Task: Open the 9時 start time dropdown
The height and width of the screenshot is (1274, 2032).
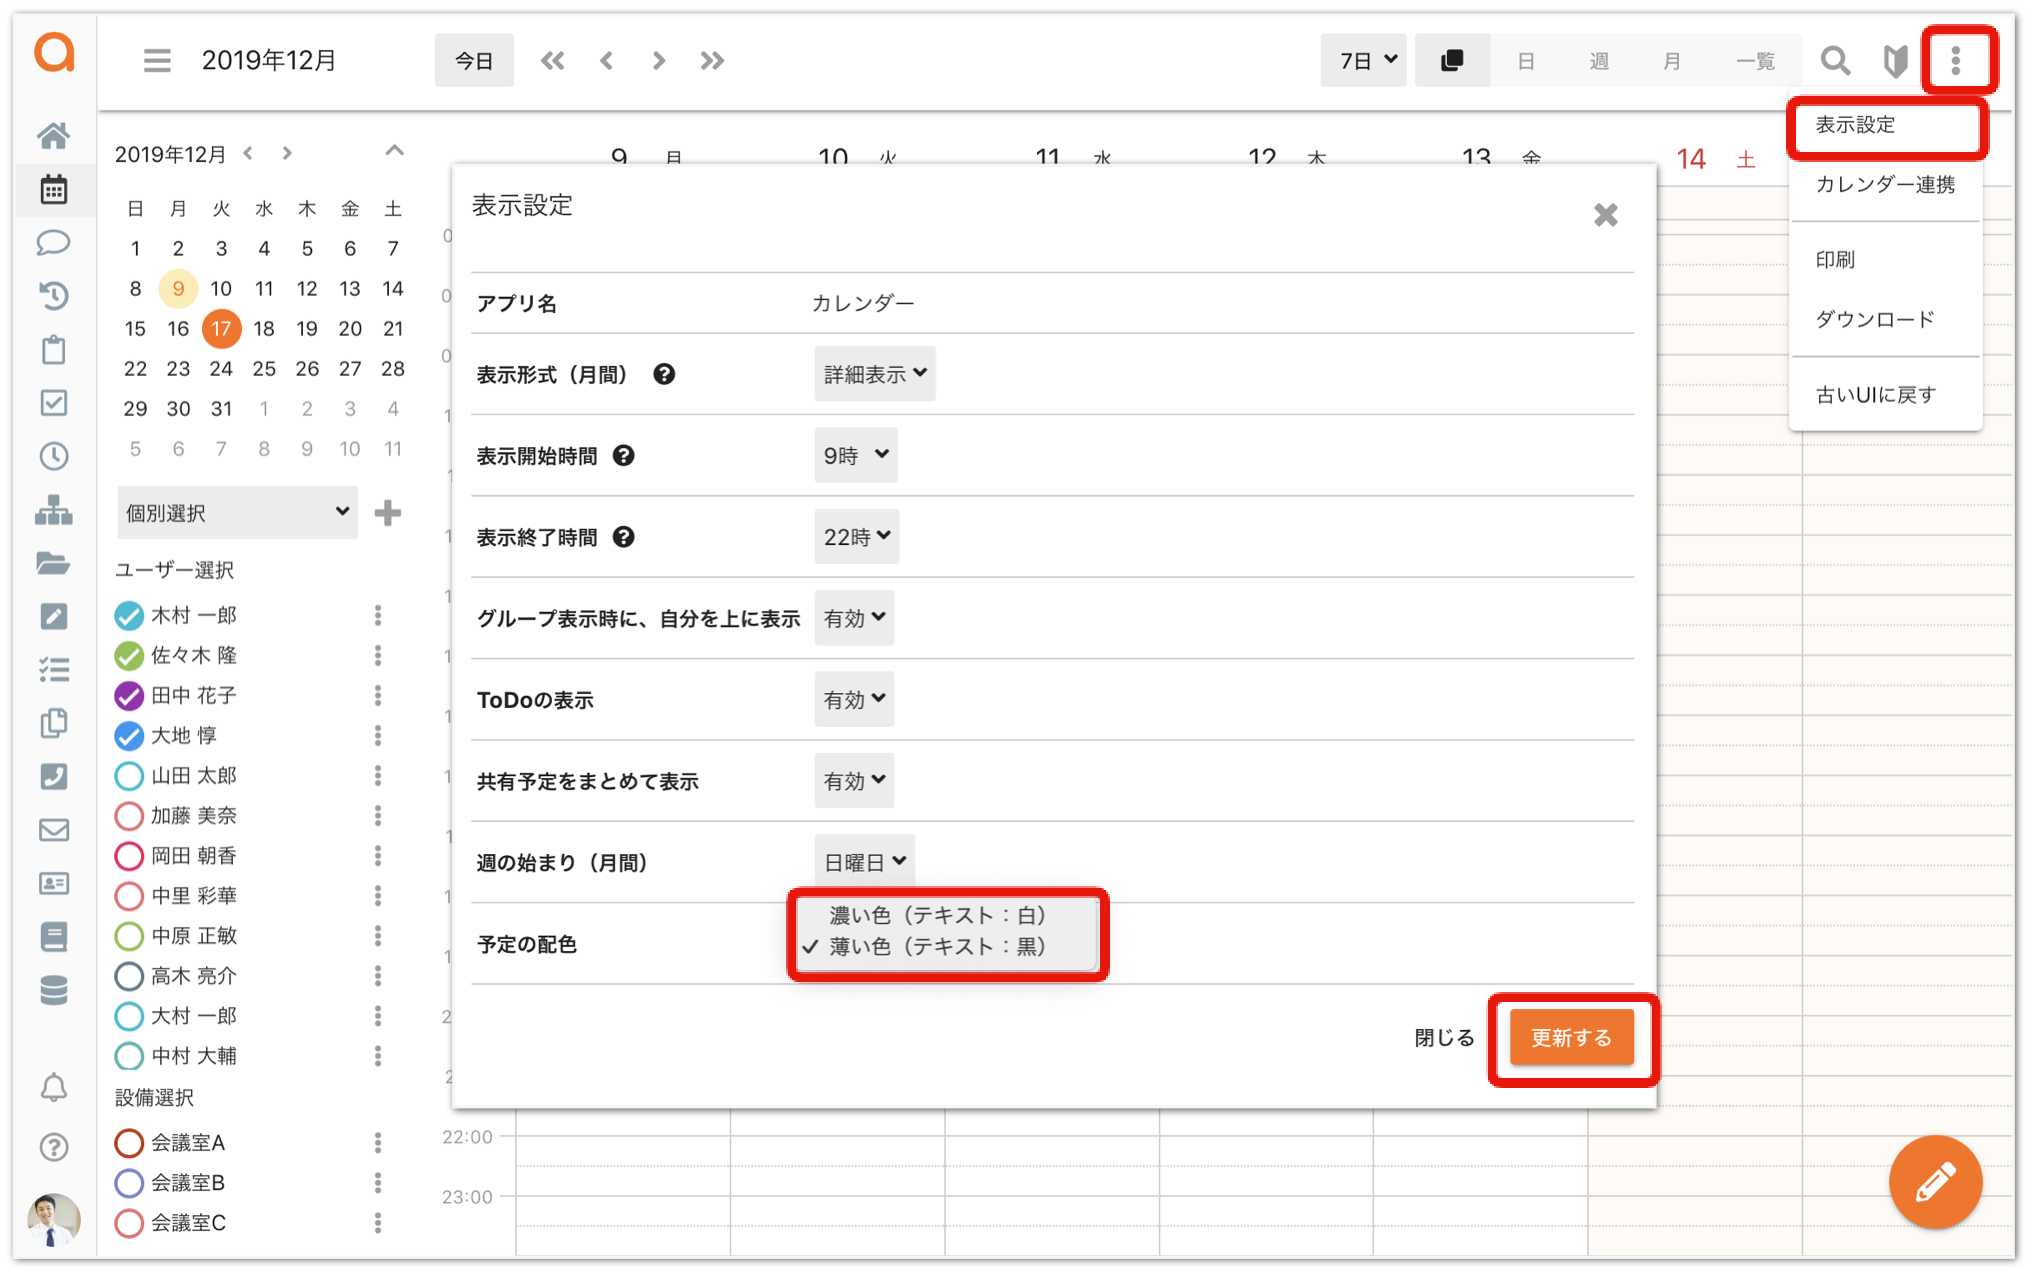Action: (856, 456)
